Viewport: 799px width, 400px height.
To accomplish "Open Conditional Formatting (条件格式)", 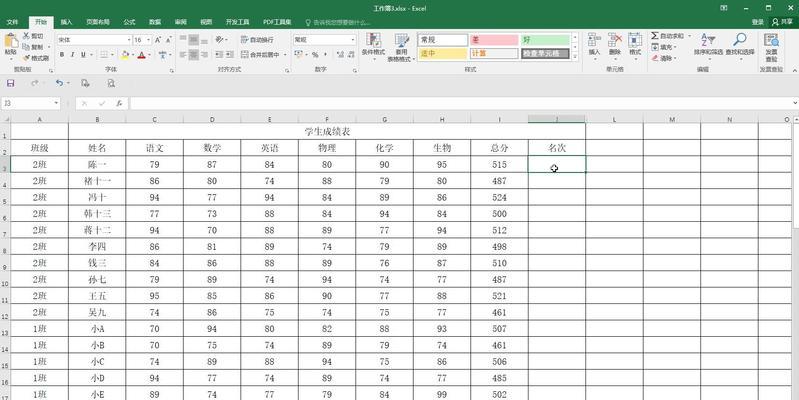I will point(373,46).
